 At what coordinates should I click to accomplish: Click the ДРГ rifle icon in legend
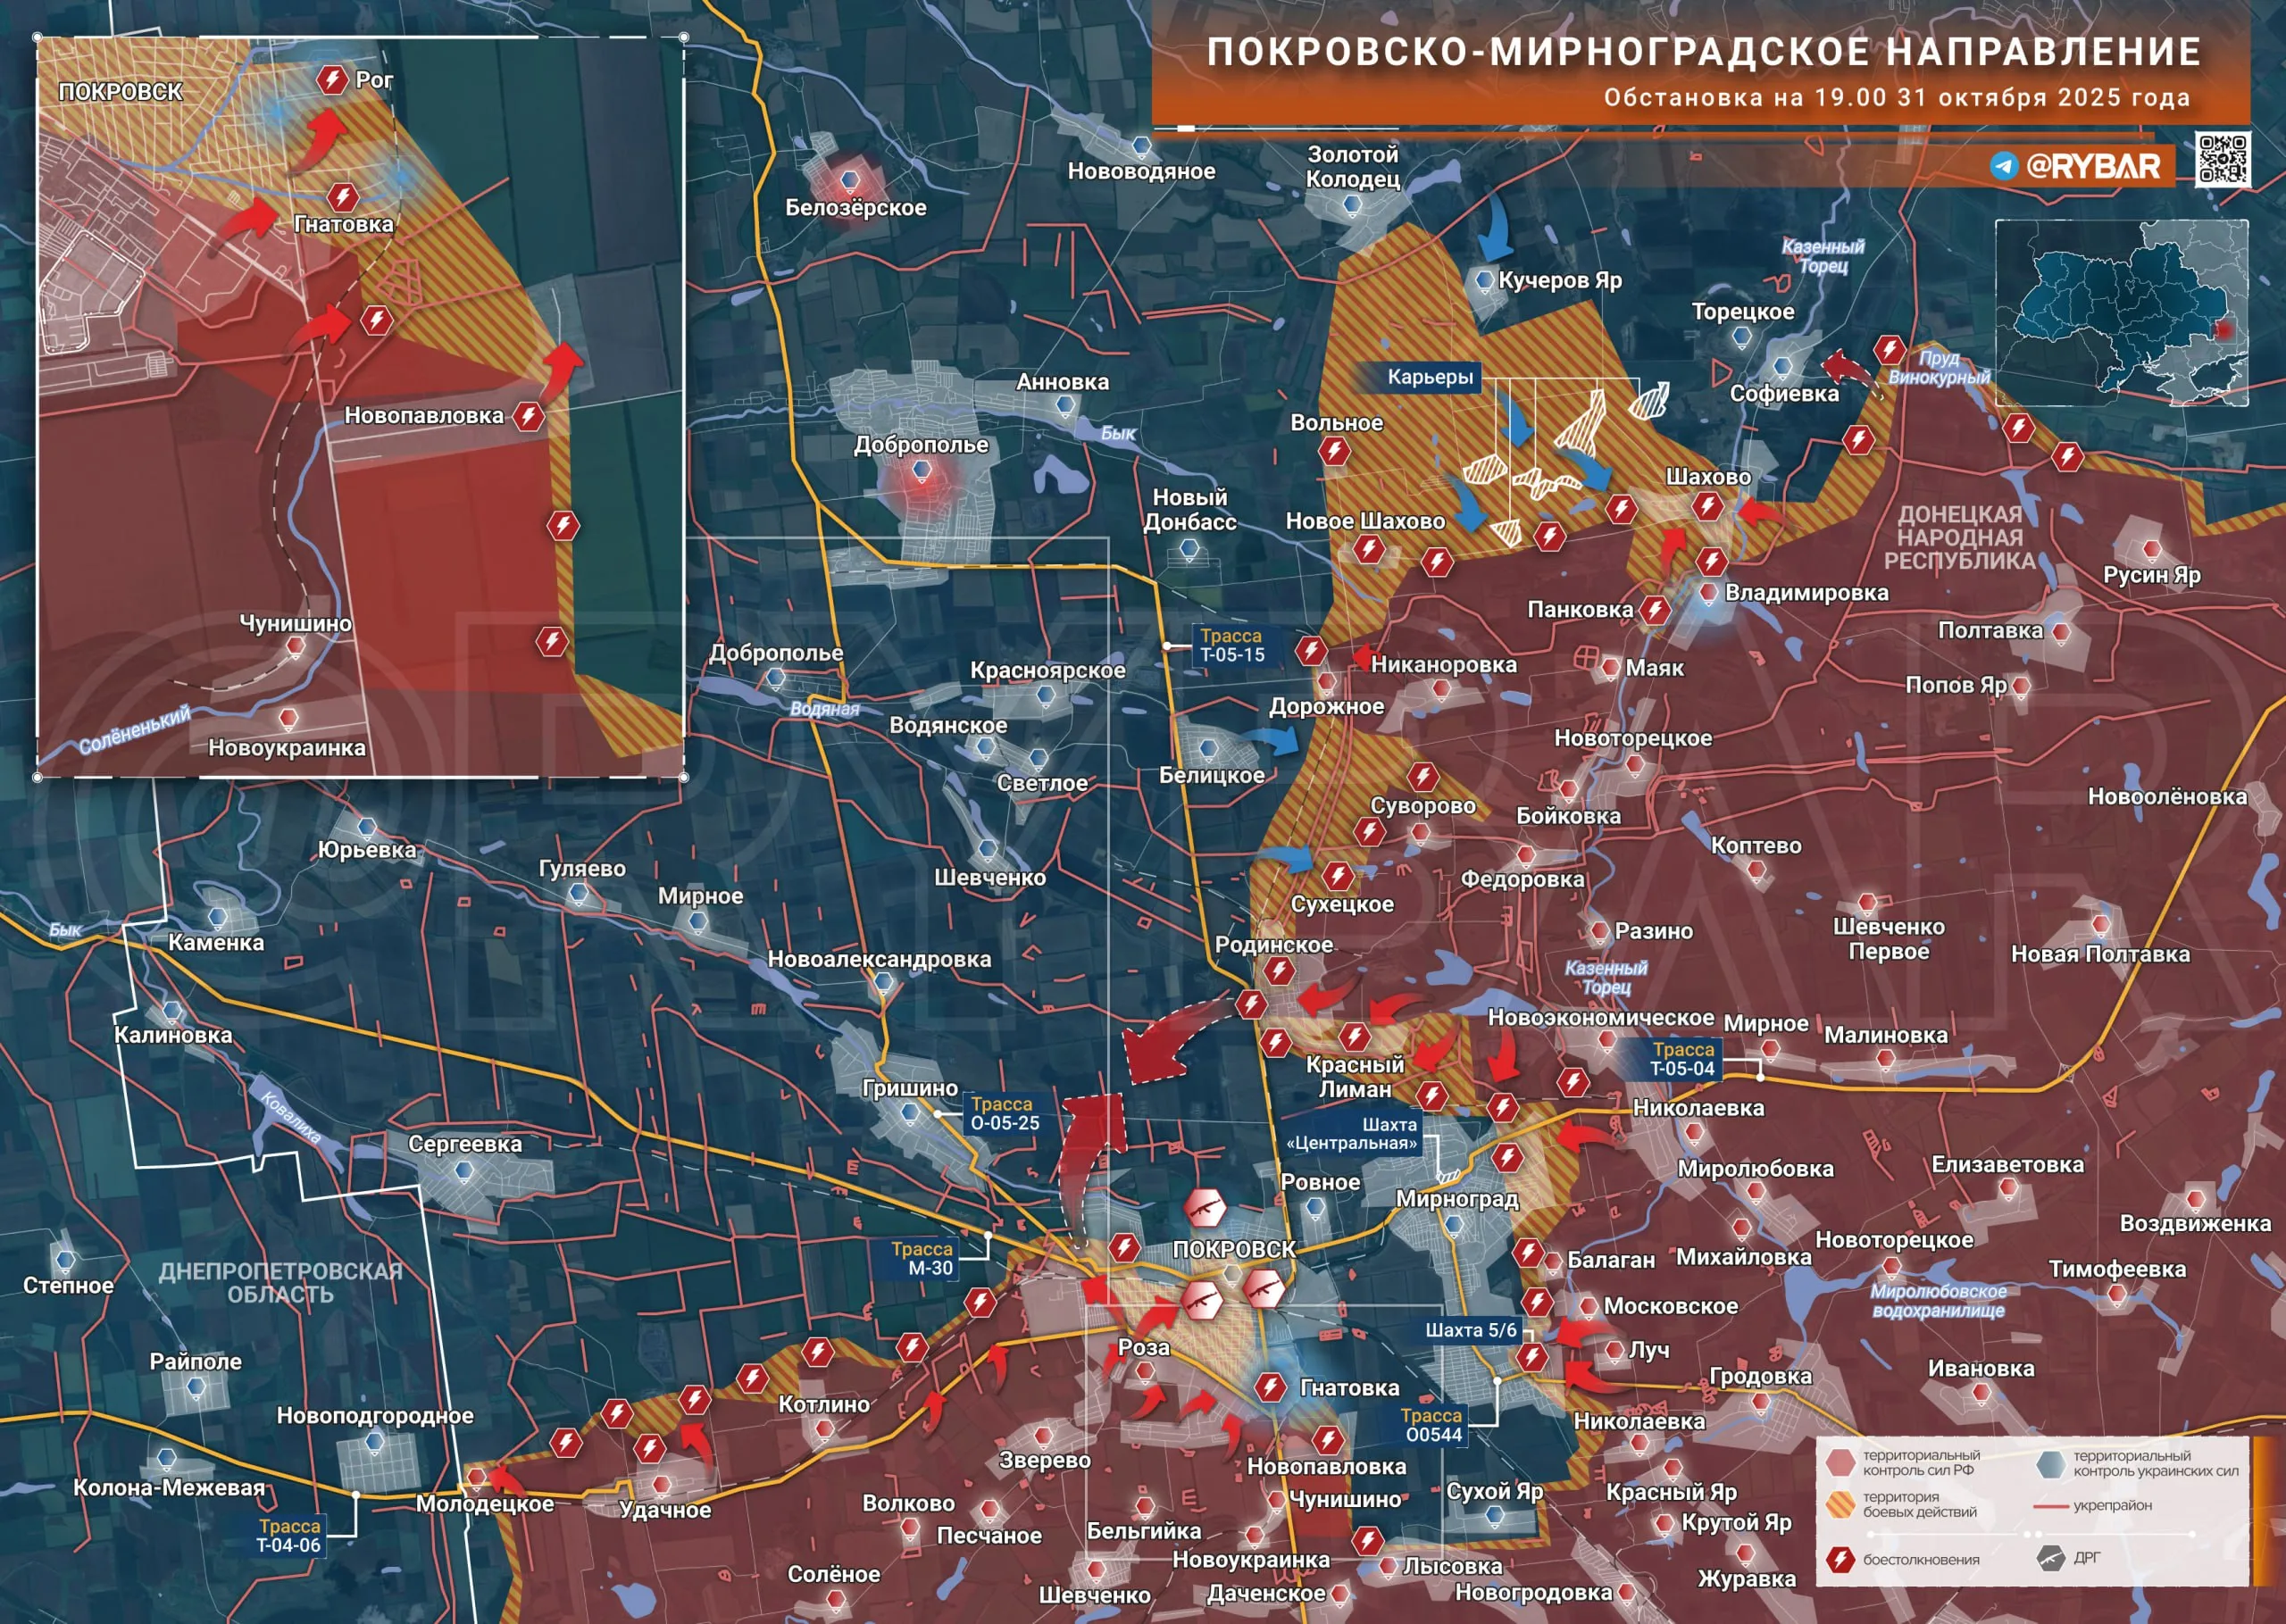(2051, 1558)
